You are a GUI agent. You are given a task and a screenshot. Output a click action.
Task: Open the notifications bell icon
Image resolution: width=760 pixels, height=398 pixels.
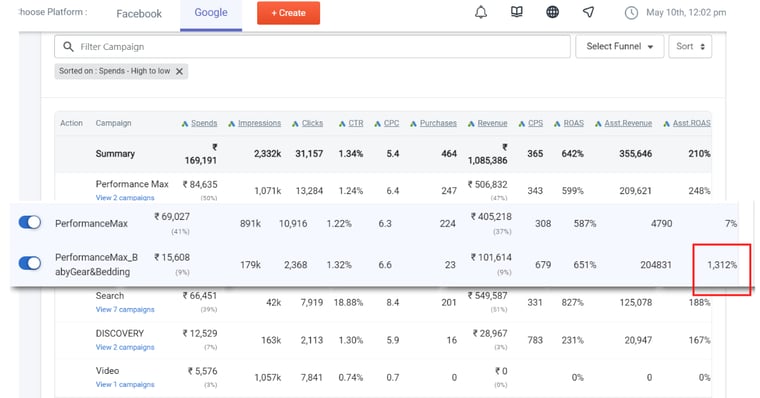coord(480,13)
